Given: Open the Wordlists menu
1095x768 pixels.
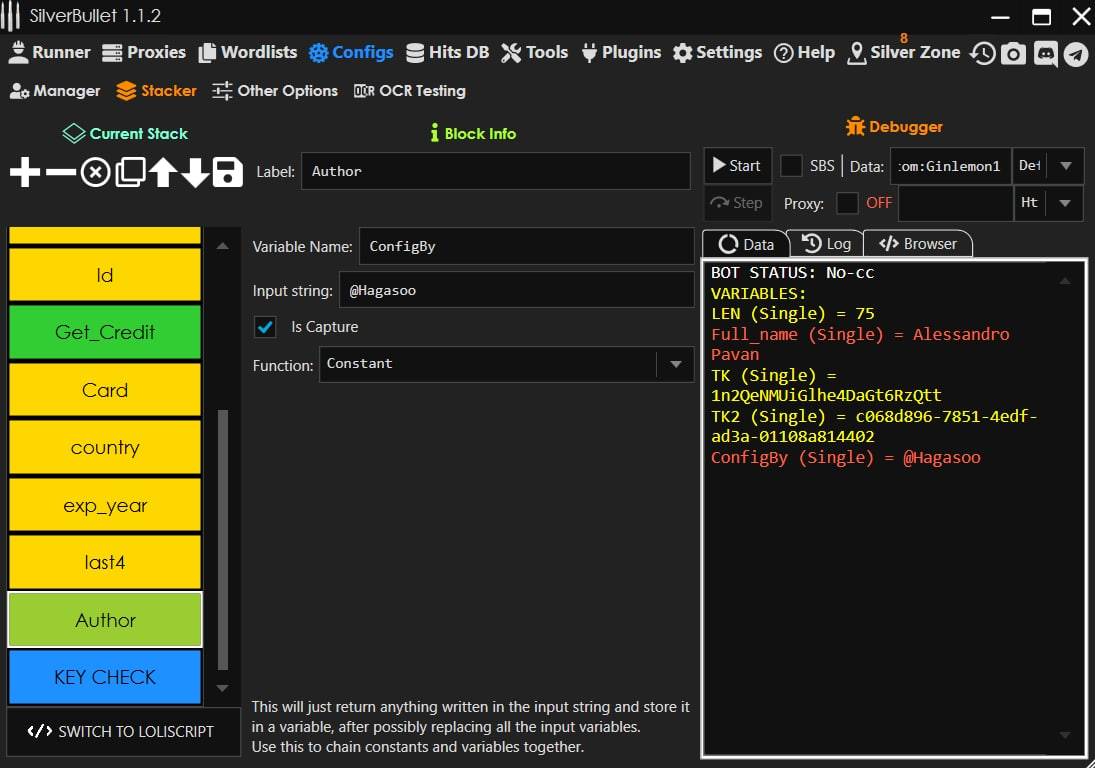Looking at the screenshot, I should pyautogui.click(x=248, y=52).
